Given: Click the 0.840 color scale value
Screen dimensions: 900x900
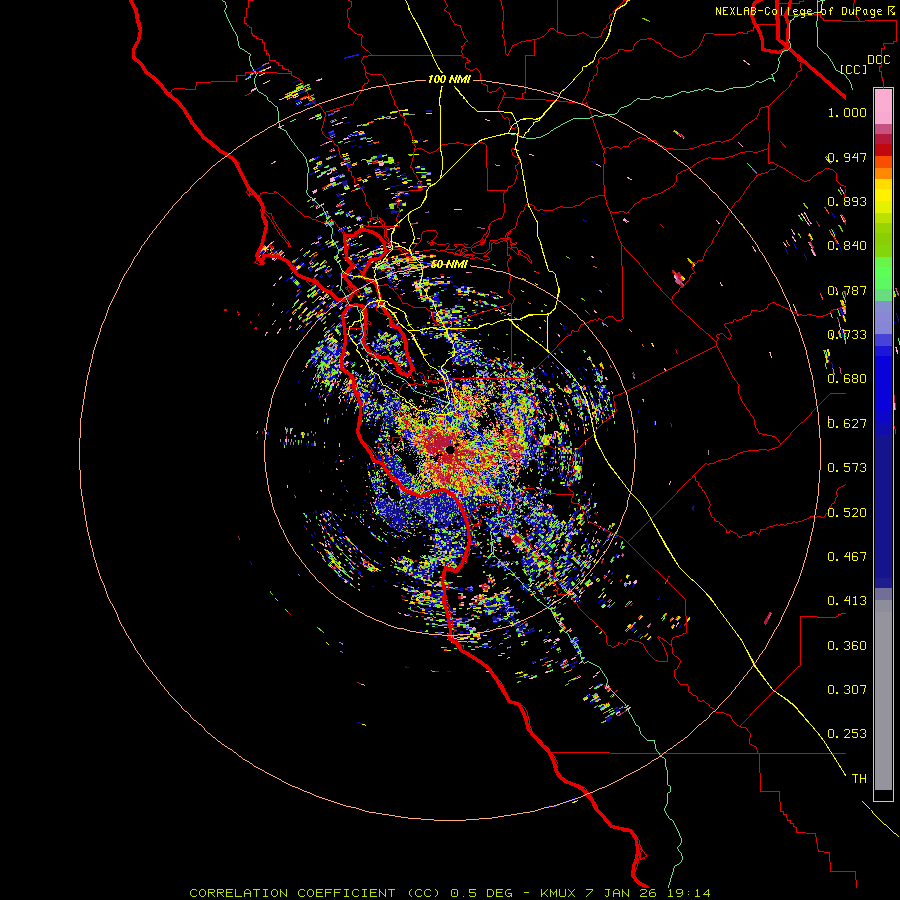Looking at the screenshot, I should point(847,246).
